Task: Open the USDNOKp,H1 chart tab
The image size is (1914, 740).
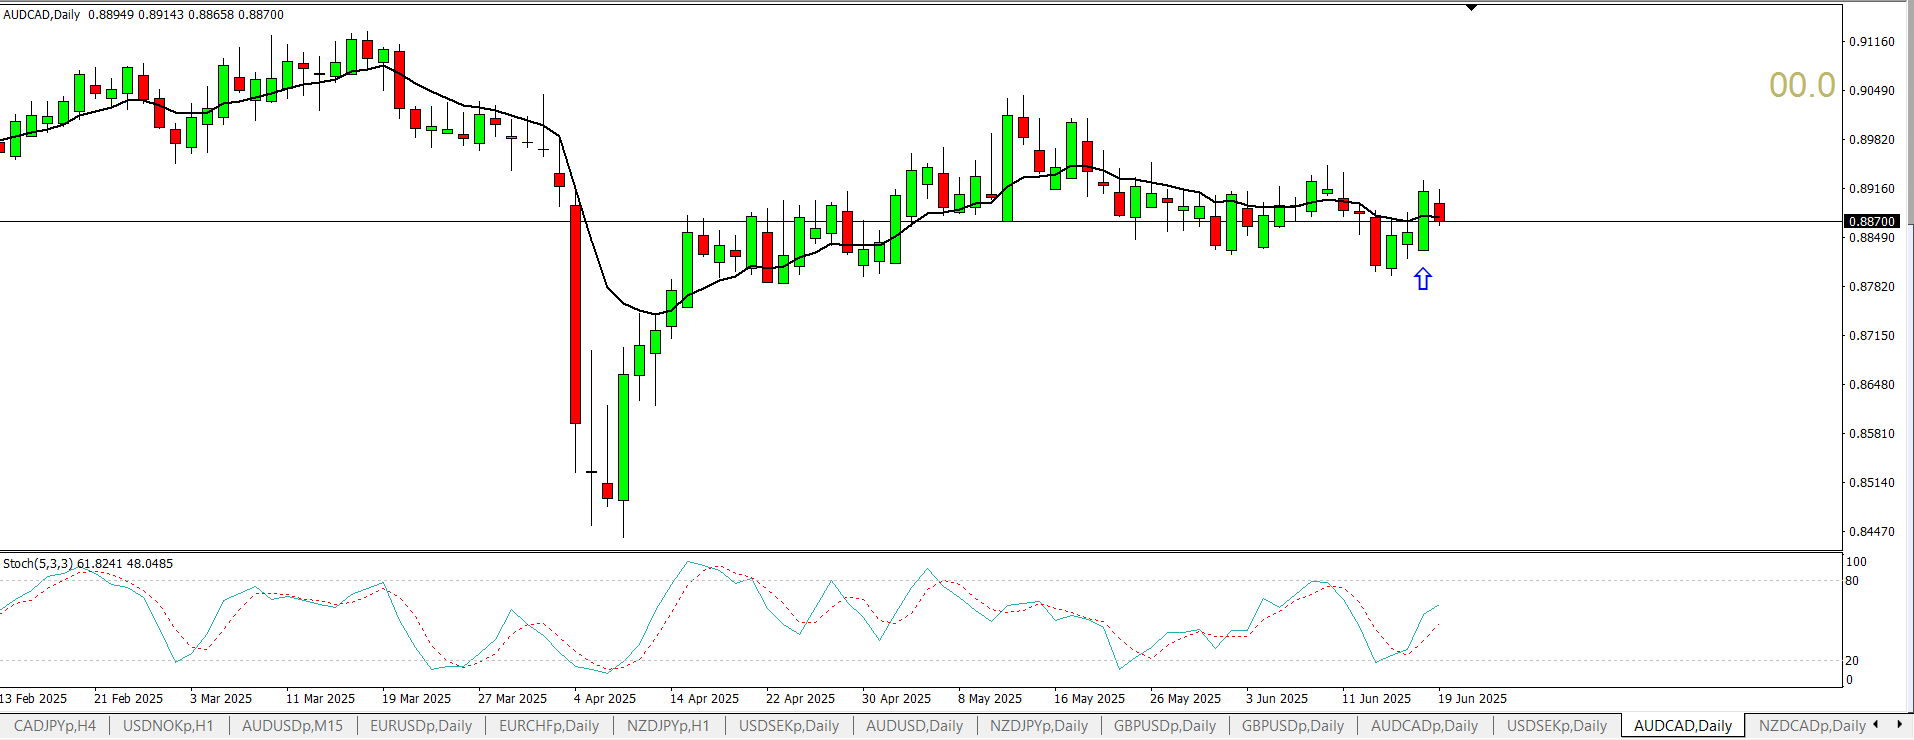Action: 168,726
